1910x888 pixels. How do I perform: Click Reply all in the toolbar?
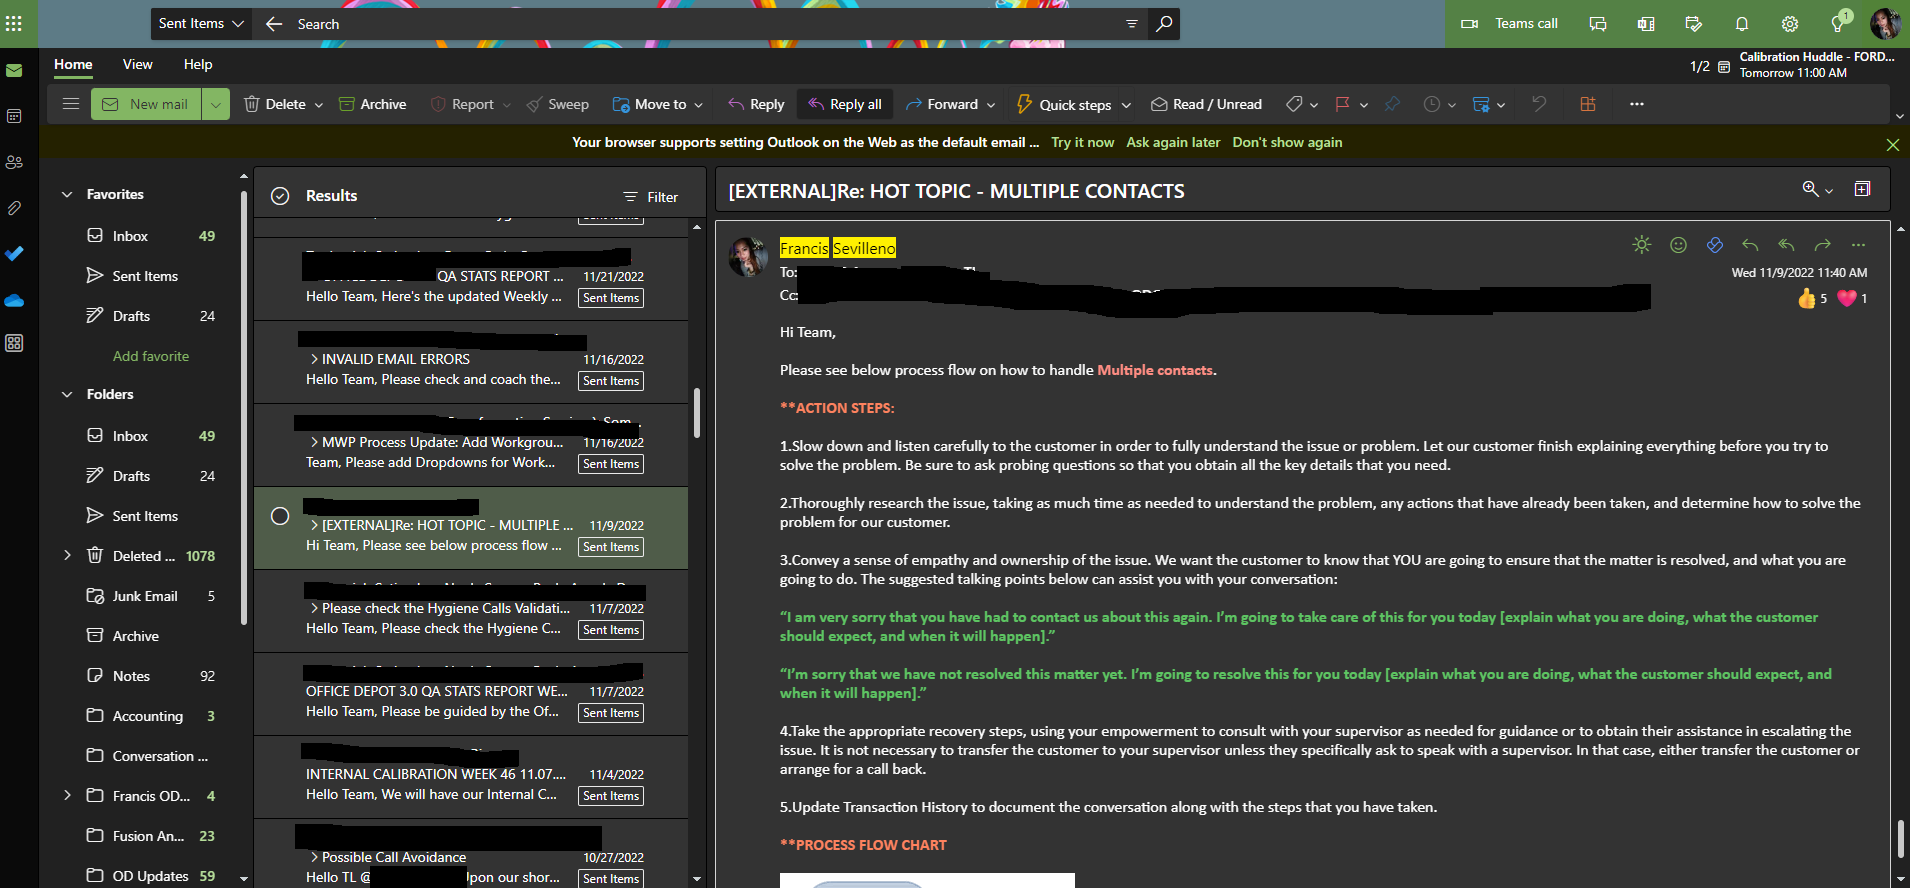pyautogui.click(x=845, y=104)
